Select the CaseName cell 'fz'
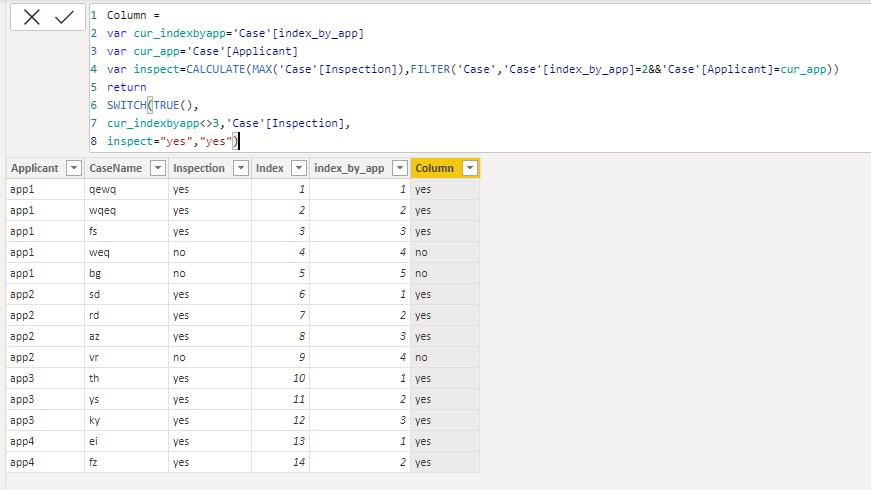The width and height of the screenshot is (871, 490). 127,462
